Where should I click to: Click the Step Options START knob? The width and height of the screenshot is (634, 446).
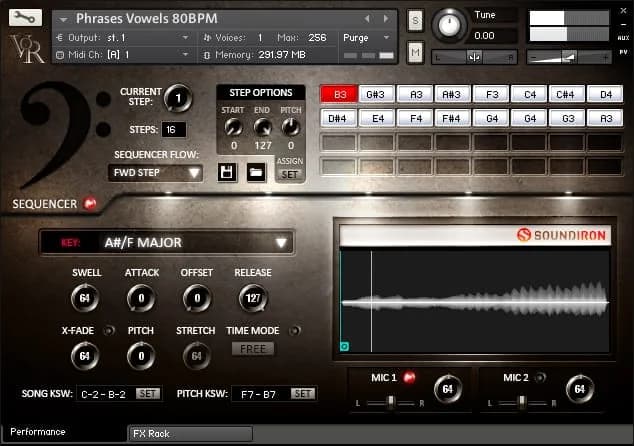(233, 127)
